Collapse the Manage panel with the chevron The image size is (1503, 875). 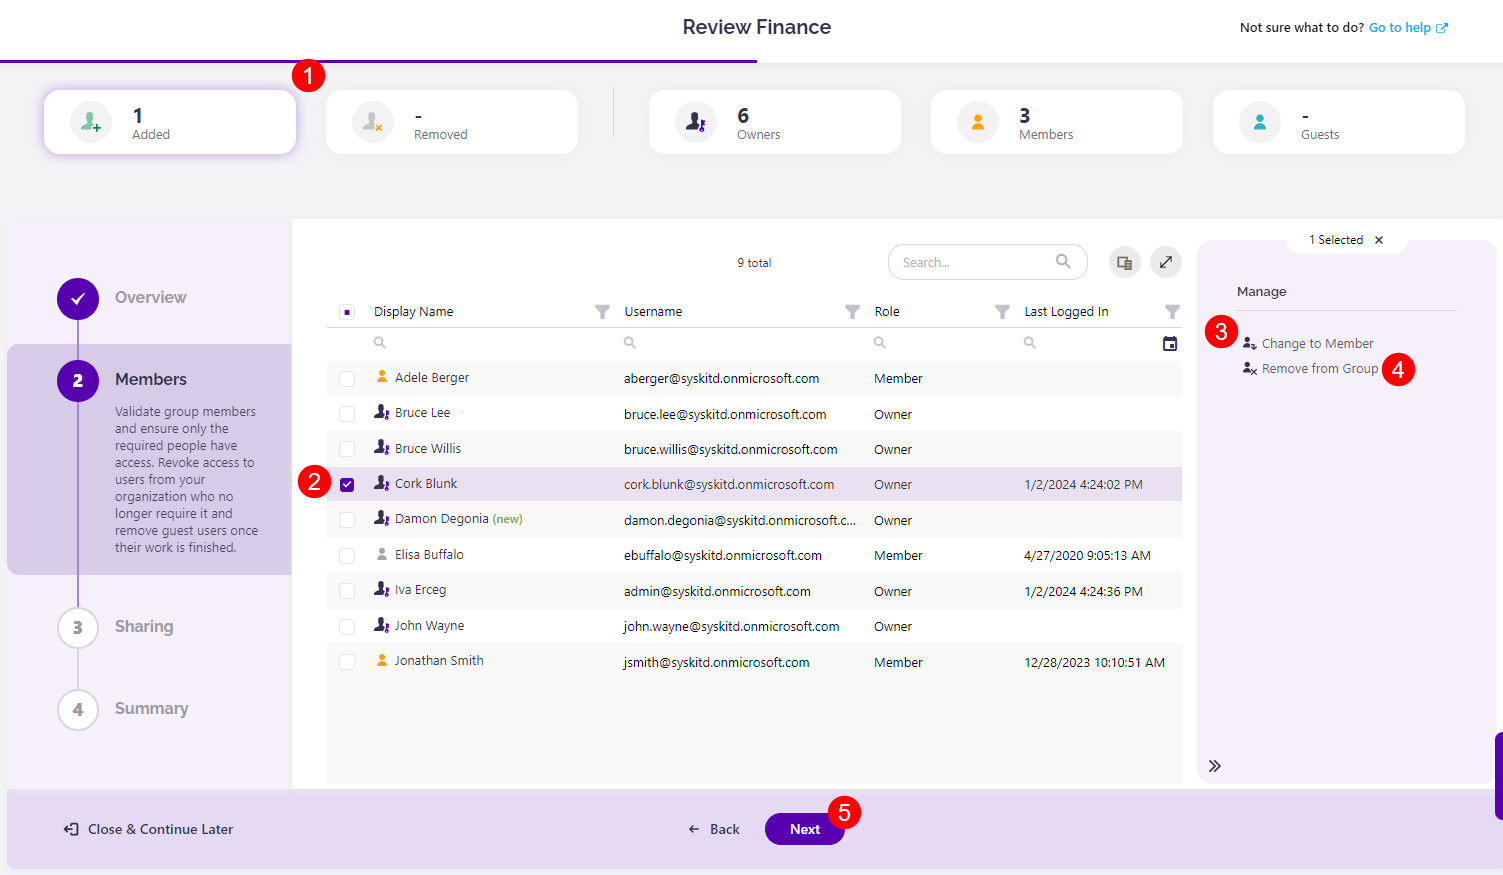(x=1215, y=765)
